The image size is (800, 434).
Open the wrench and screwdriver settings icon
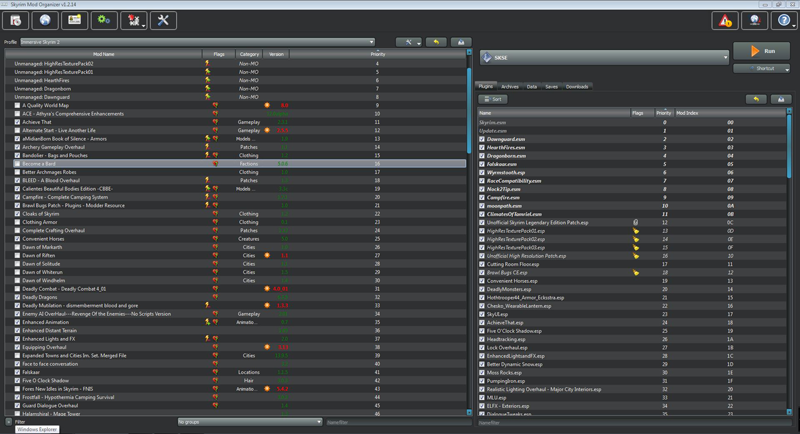coord(162,20)
